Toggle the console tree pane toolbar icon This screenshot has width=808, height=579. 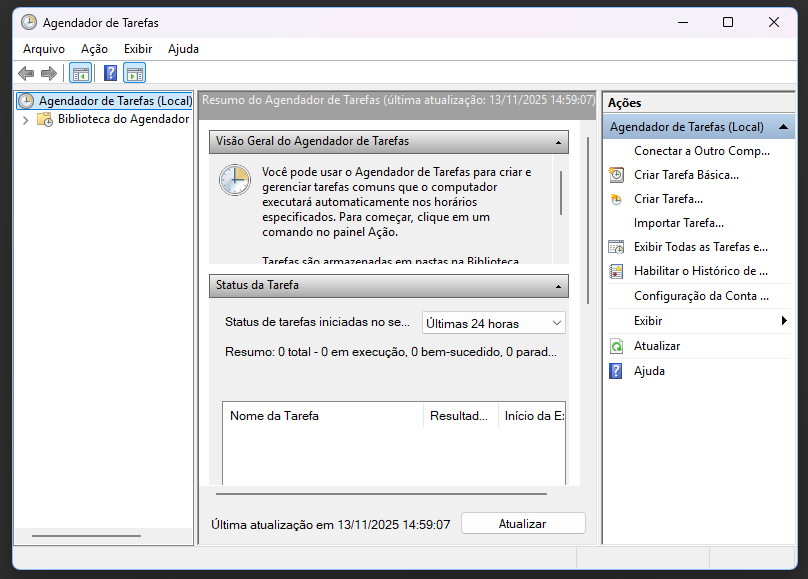[80, 73]
